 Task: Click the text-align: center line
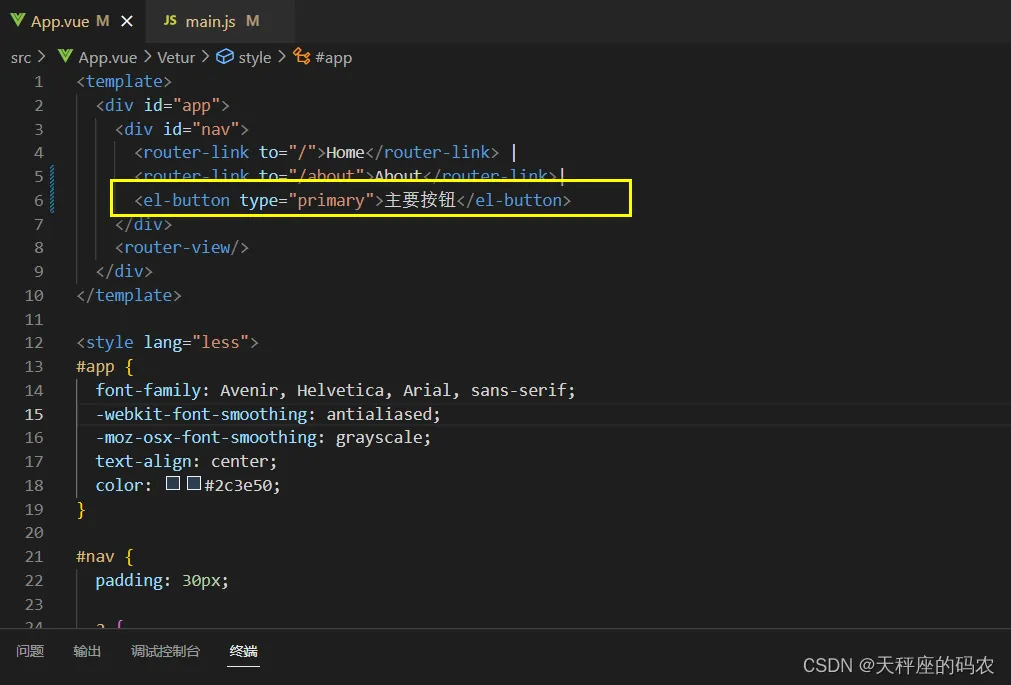186,461
